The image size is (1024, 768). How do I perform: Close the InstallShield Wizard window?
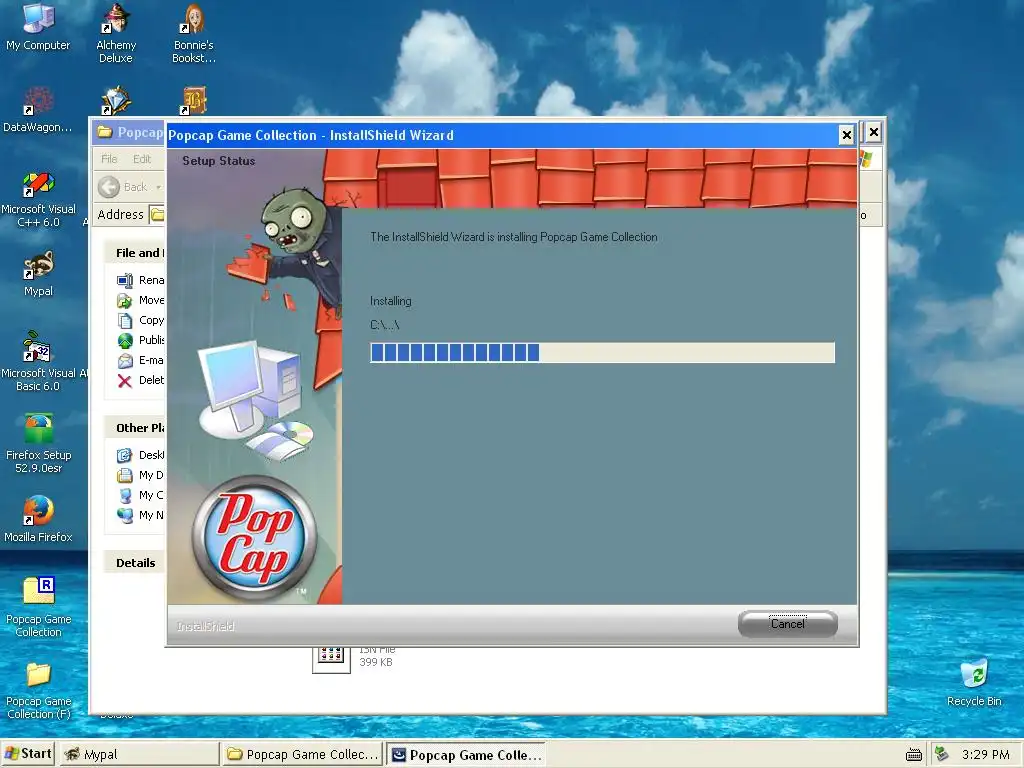point(846,135)
